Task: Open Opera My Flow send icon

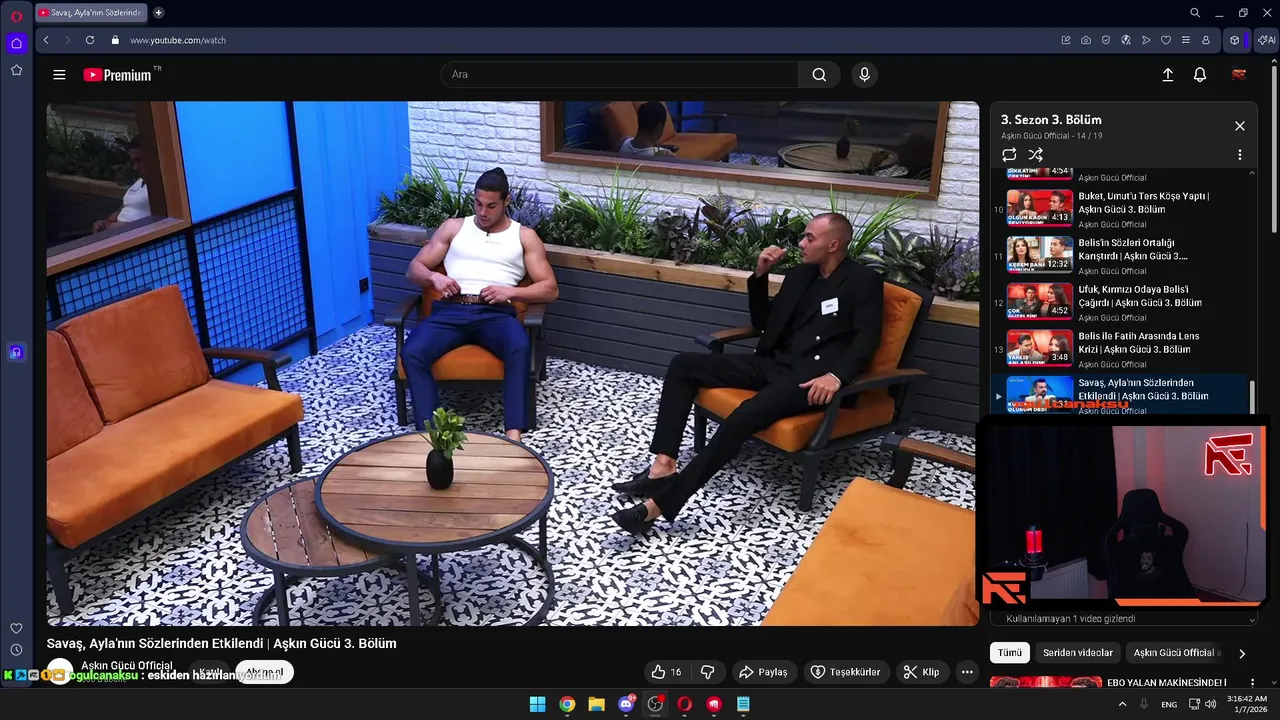Action: 1146,40
